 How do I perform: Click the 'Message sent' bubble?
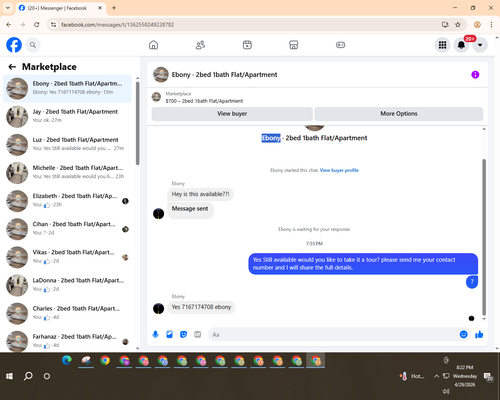(190, 210)
